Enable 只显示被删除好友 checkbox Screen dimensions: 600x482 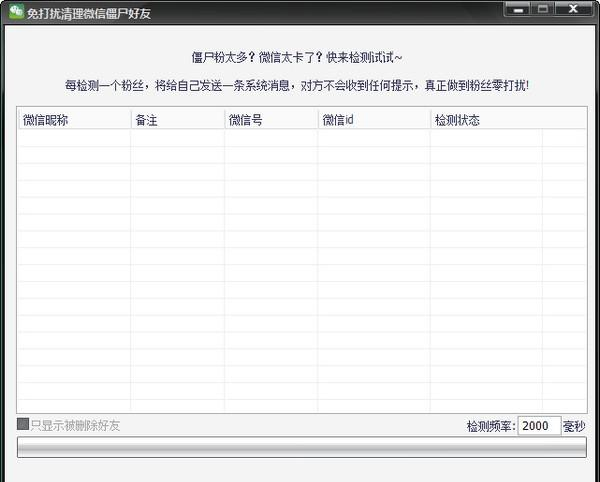pyautogui.click(x=23, y=424)
